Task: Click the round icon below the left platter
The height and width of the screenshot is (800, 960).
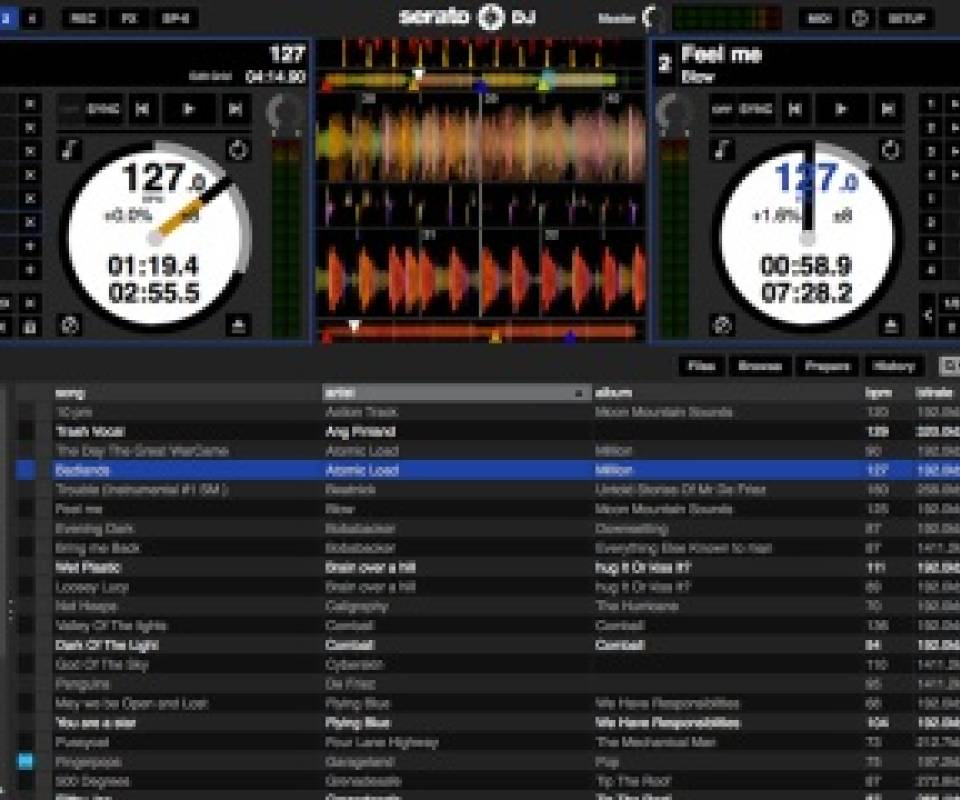Action: (70, 325)
